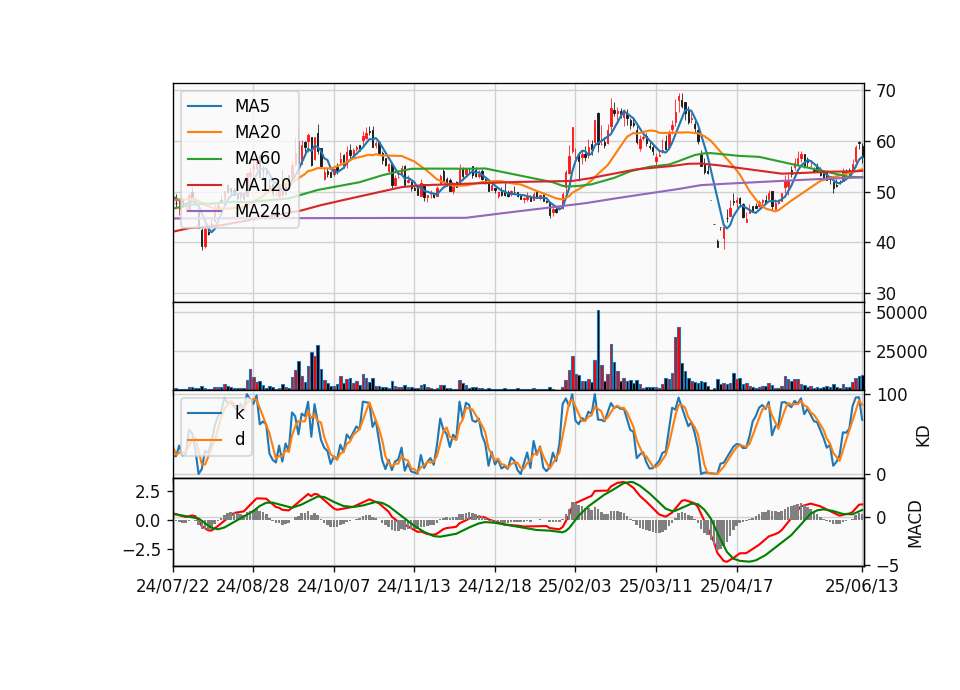Click the 24/10/07 date tick label
Viewport: 960px width, 690px height.
(334, 586)
